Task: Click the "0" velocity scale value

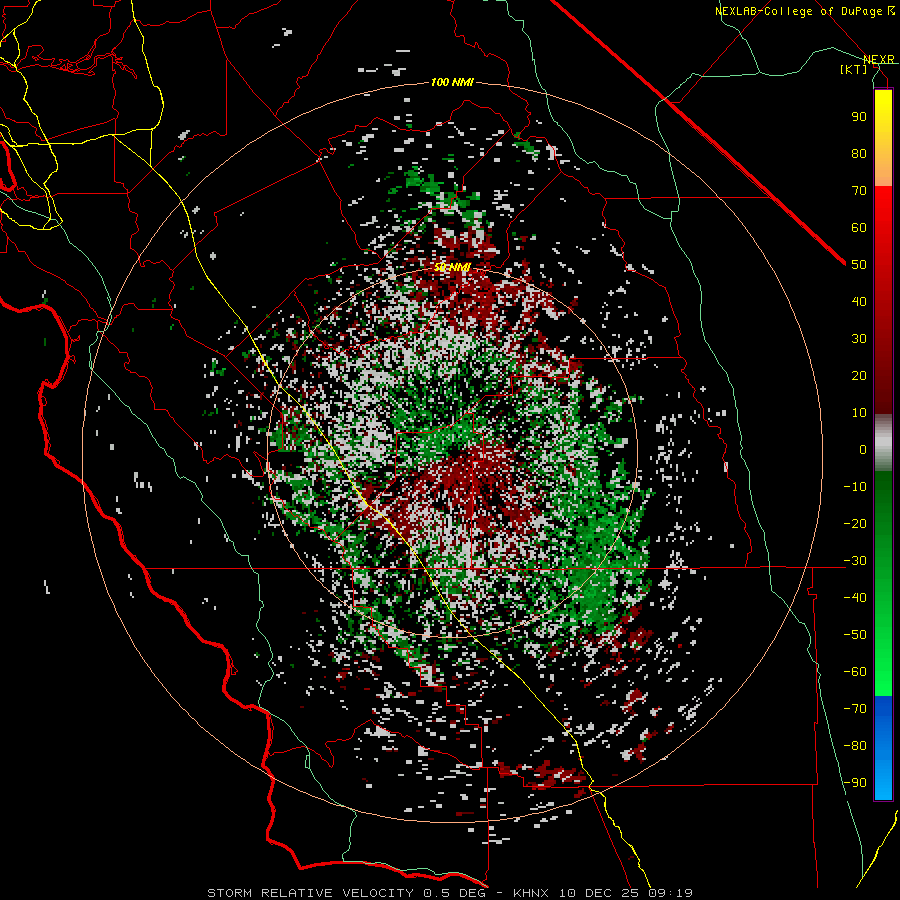Action: pos(863,449)
